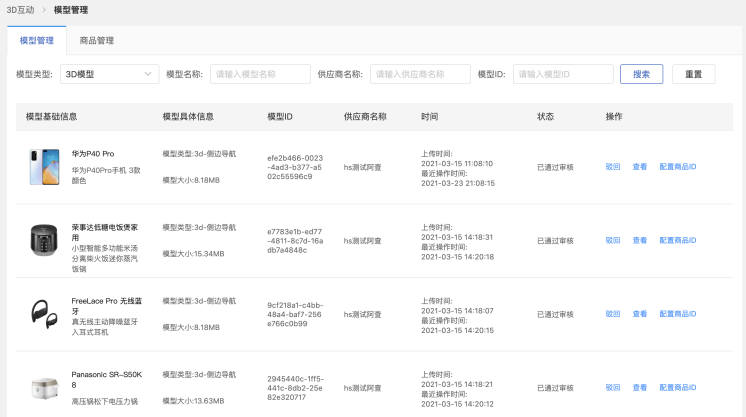Select 模型大小:15.34MB text
746x417 pixels.
coord(193,254)
